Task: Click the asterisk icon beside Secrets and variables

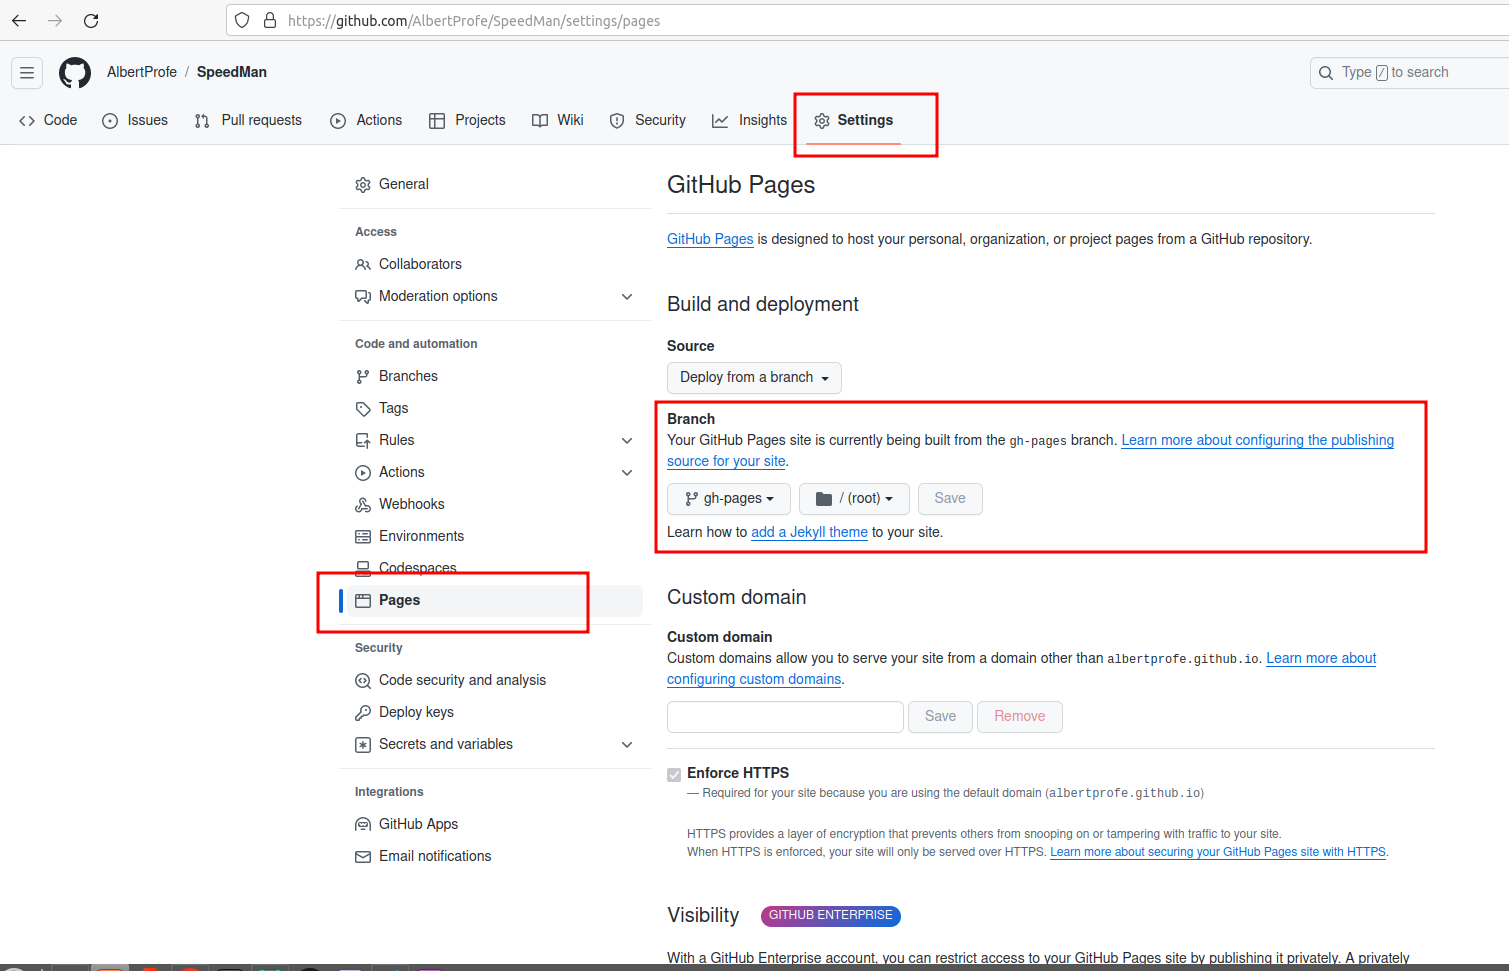Action: click(x=363, y=745)
